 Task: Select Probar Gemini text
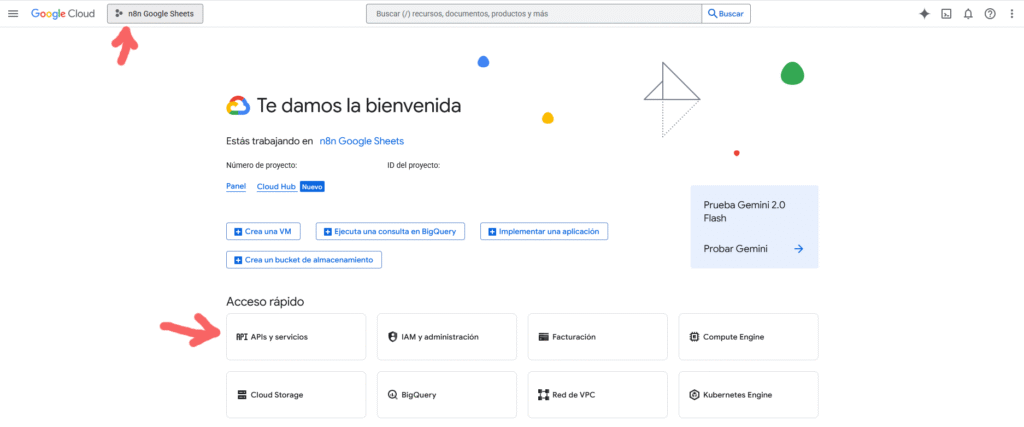tap(735, 249)
